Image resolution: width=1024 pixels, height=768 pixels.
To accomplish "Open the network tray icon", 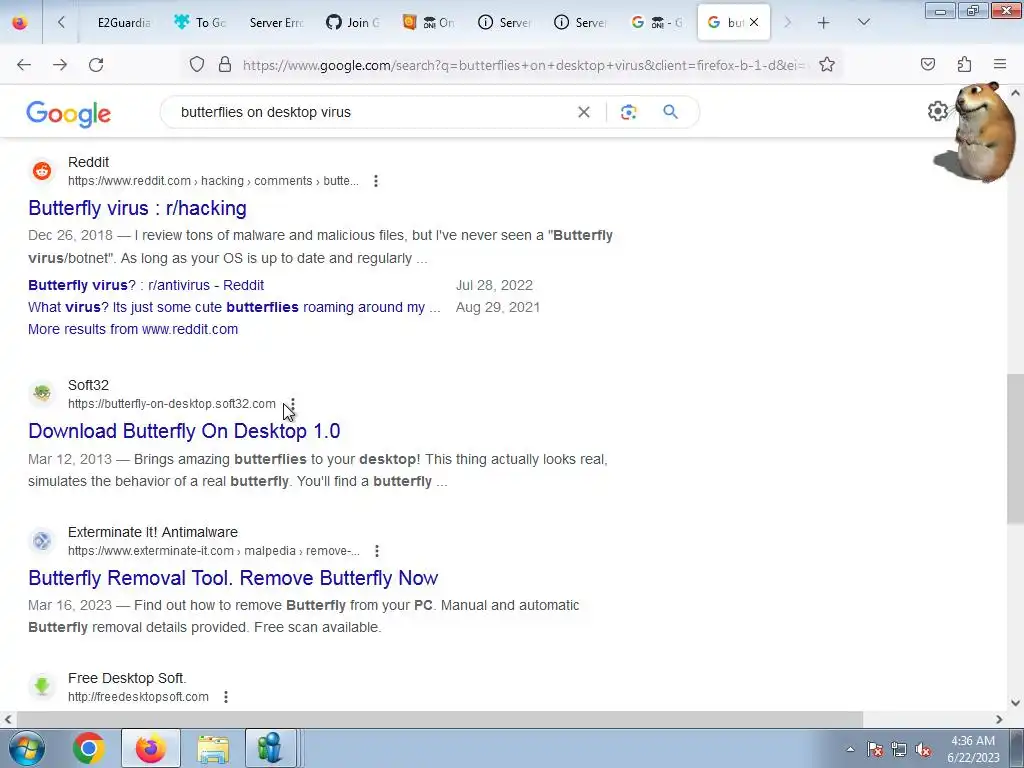I will tap(899, 749).
